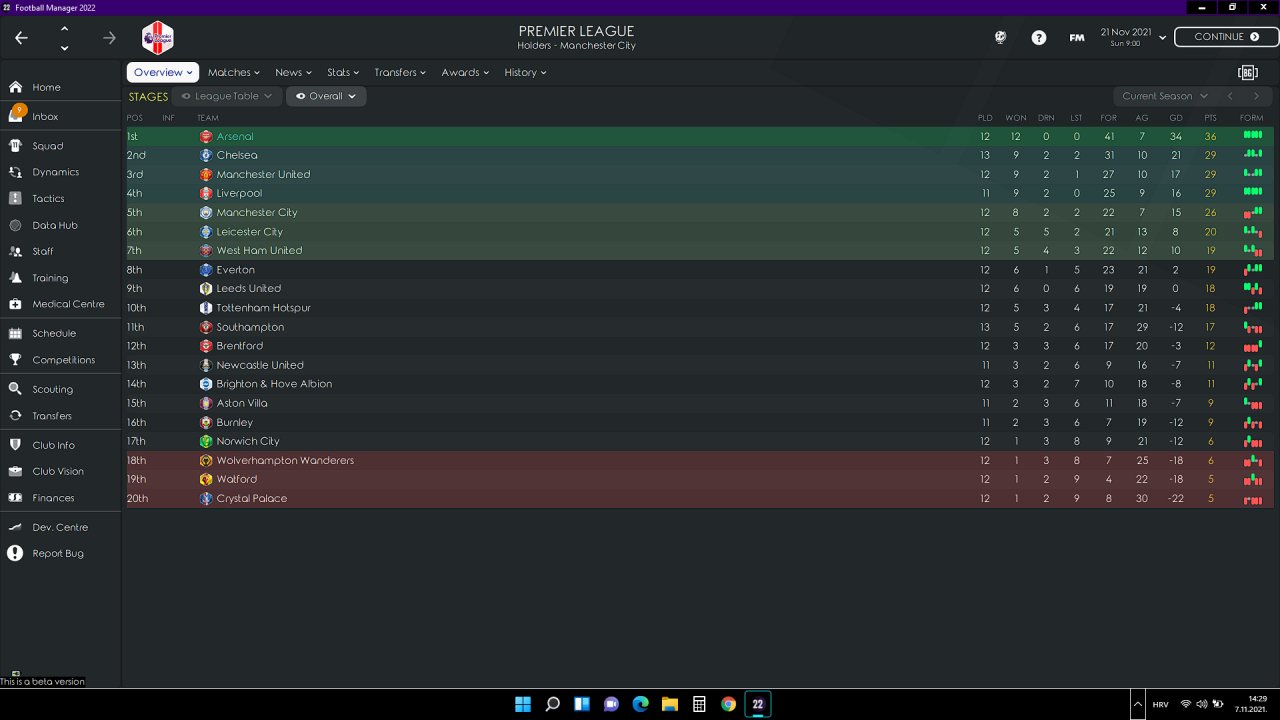The width and height of the screenshot is (1280, 720).
Task: Open Crystal Palace from the table
Action: (251, 498)
